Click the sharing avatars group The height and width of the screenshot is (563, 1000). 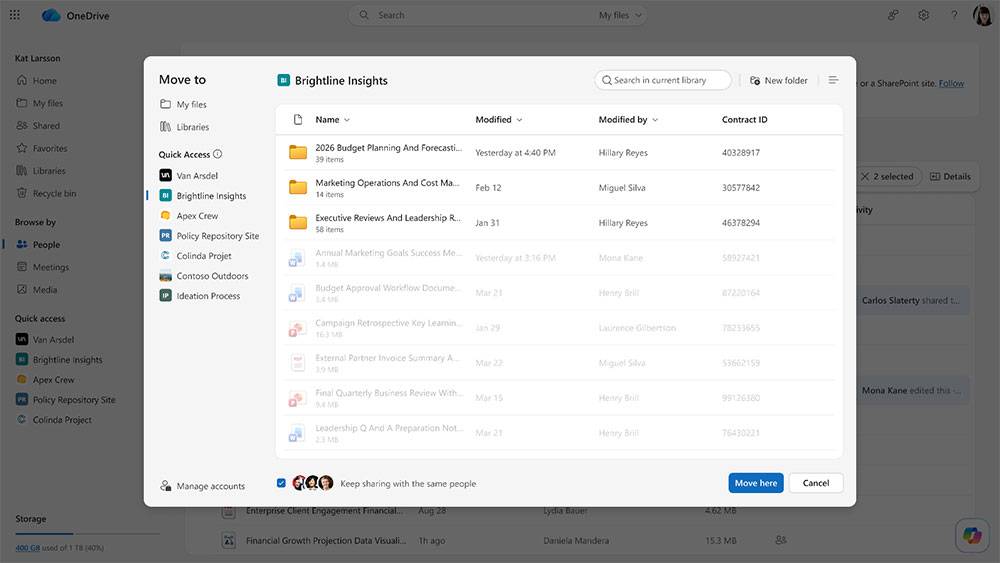[x=312, y=483]
